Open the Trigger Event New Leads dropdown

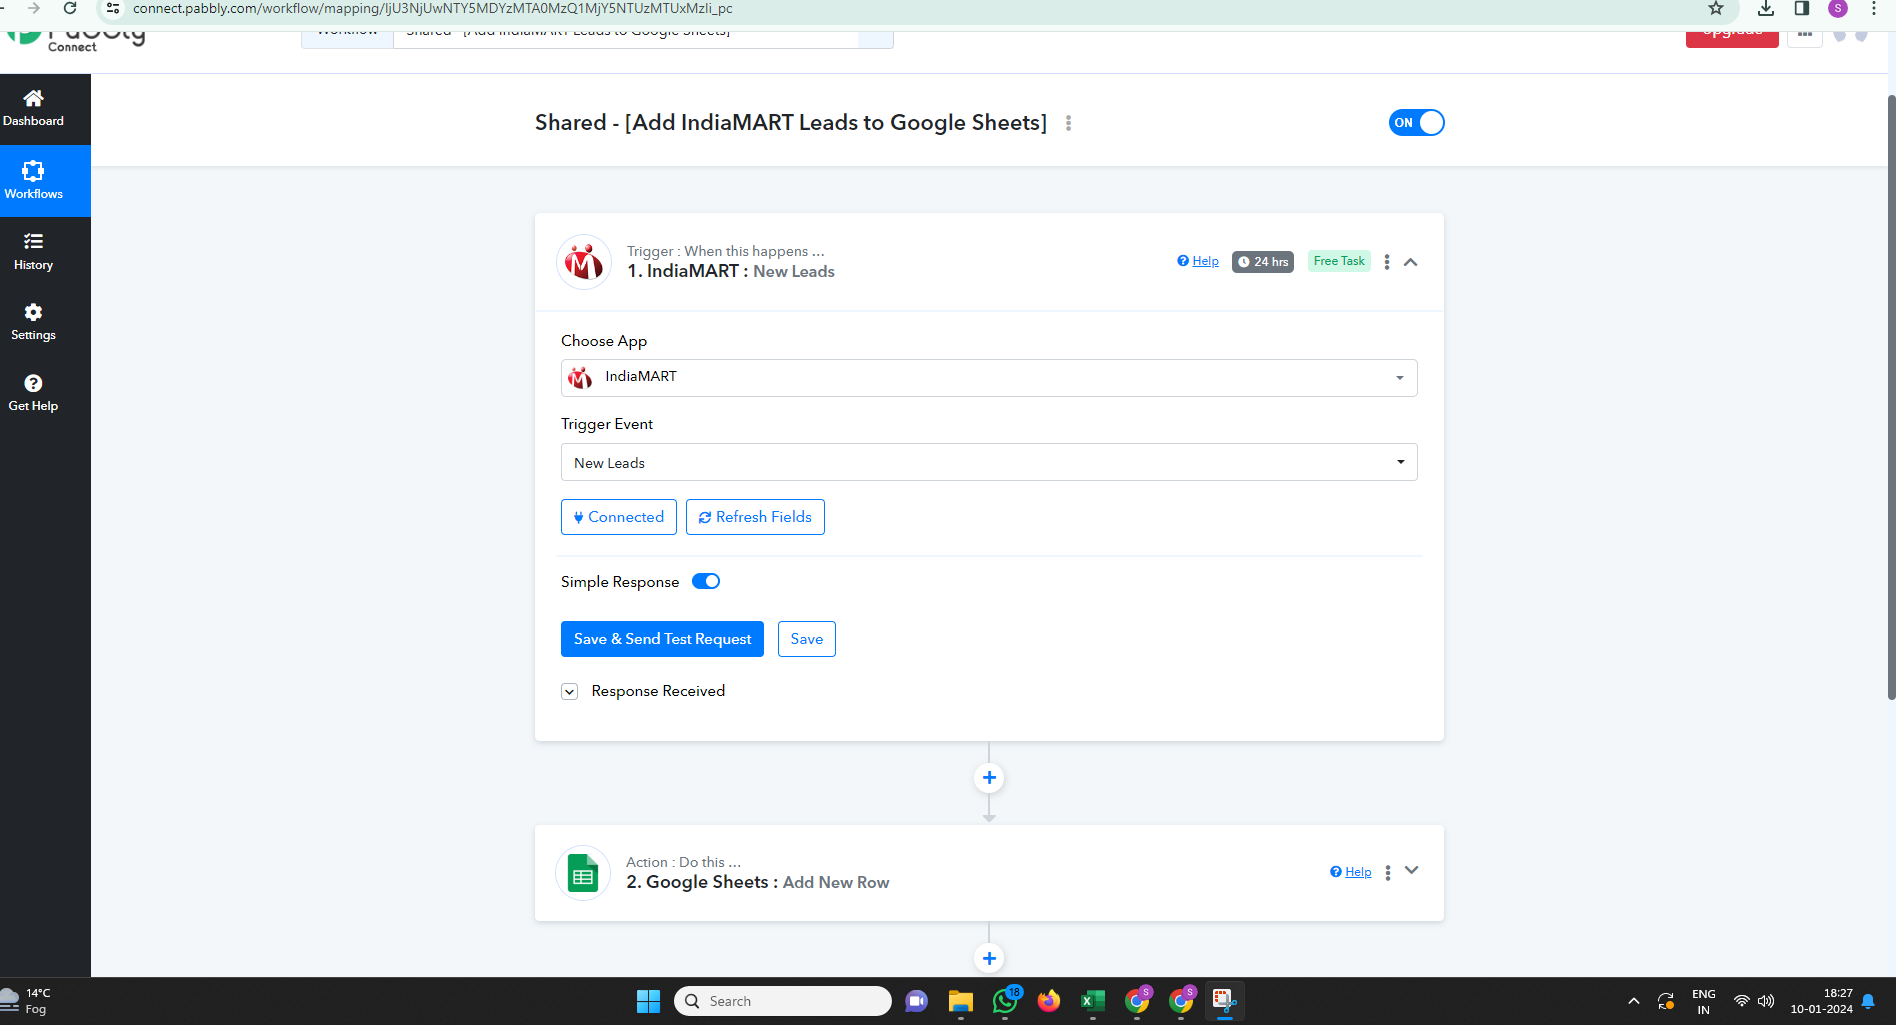pyautogui.click(x=989, y=462)
